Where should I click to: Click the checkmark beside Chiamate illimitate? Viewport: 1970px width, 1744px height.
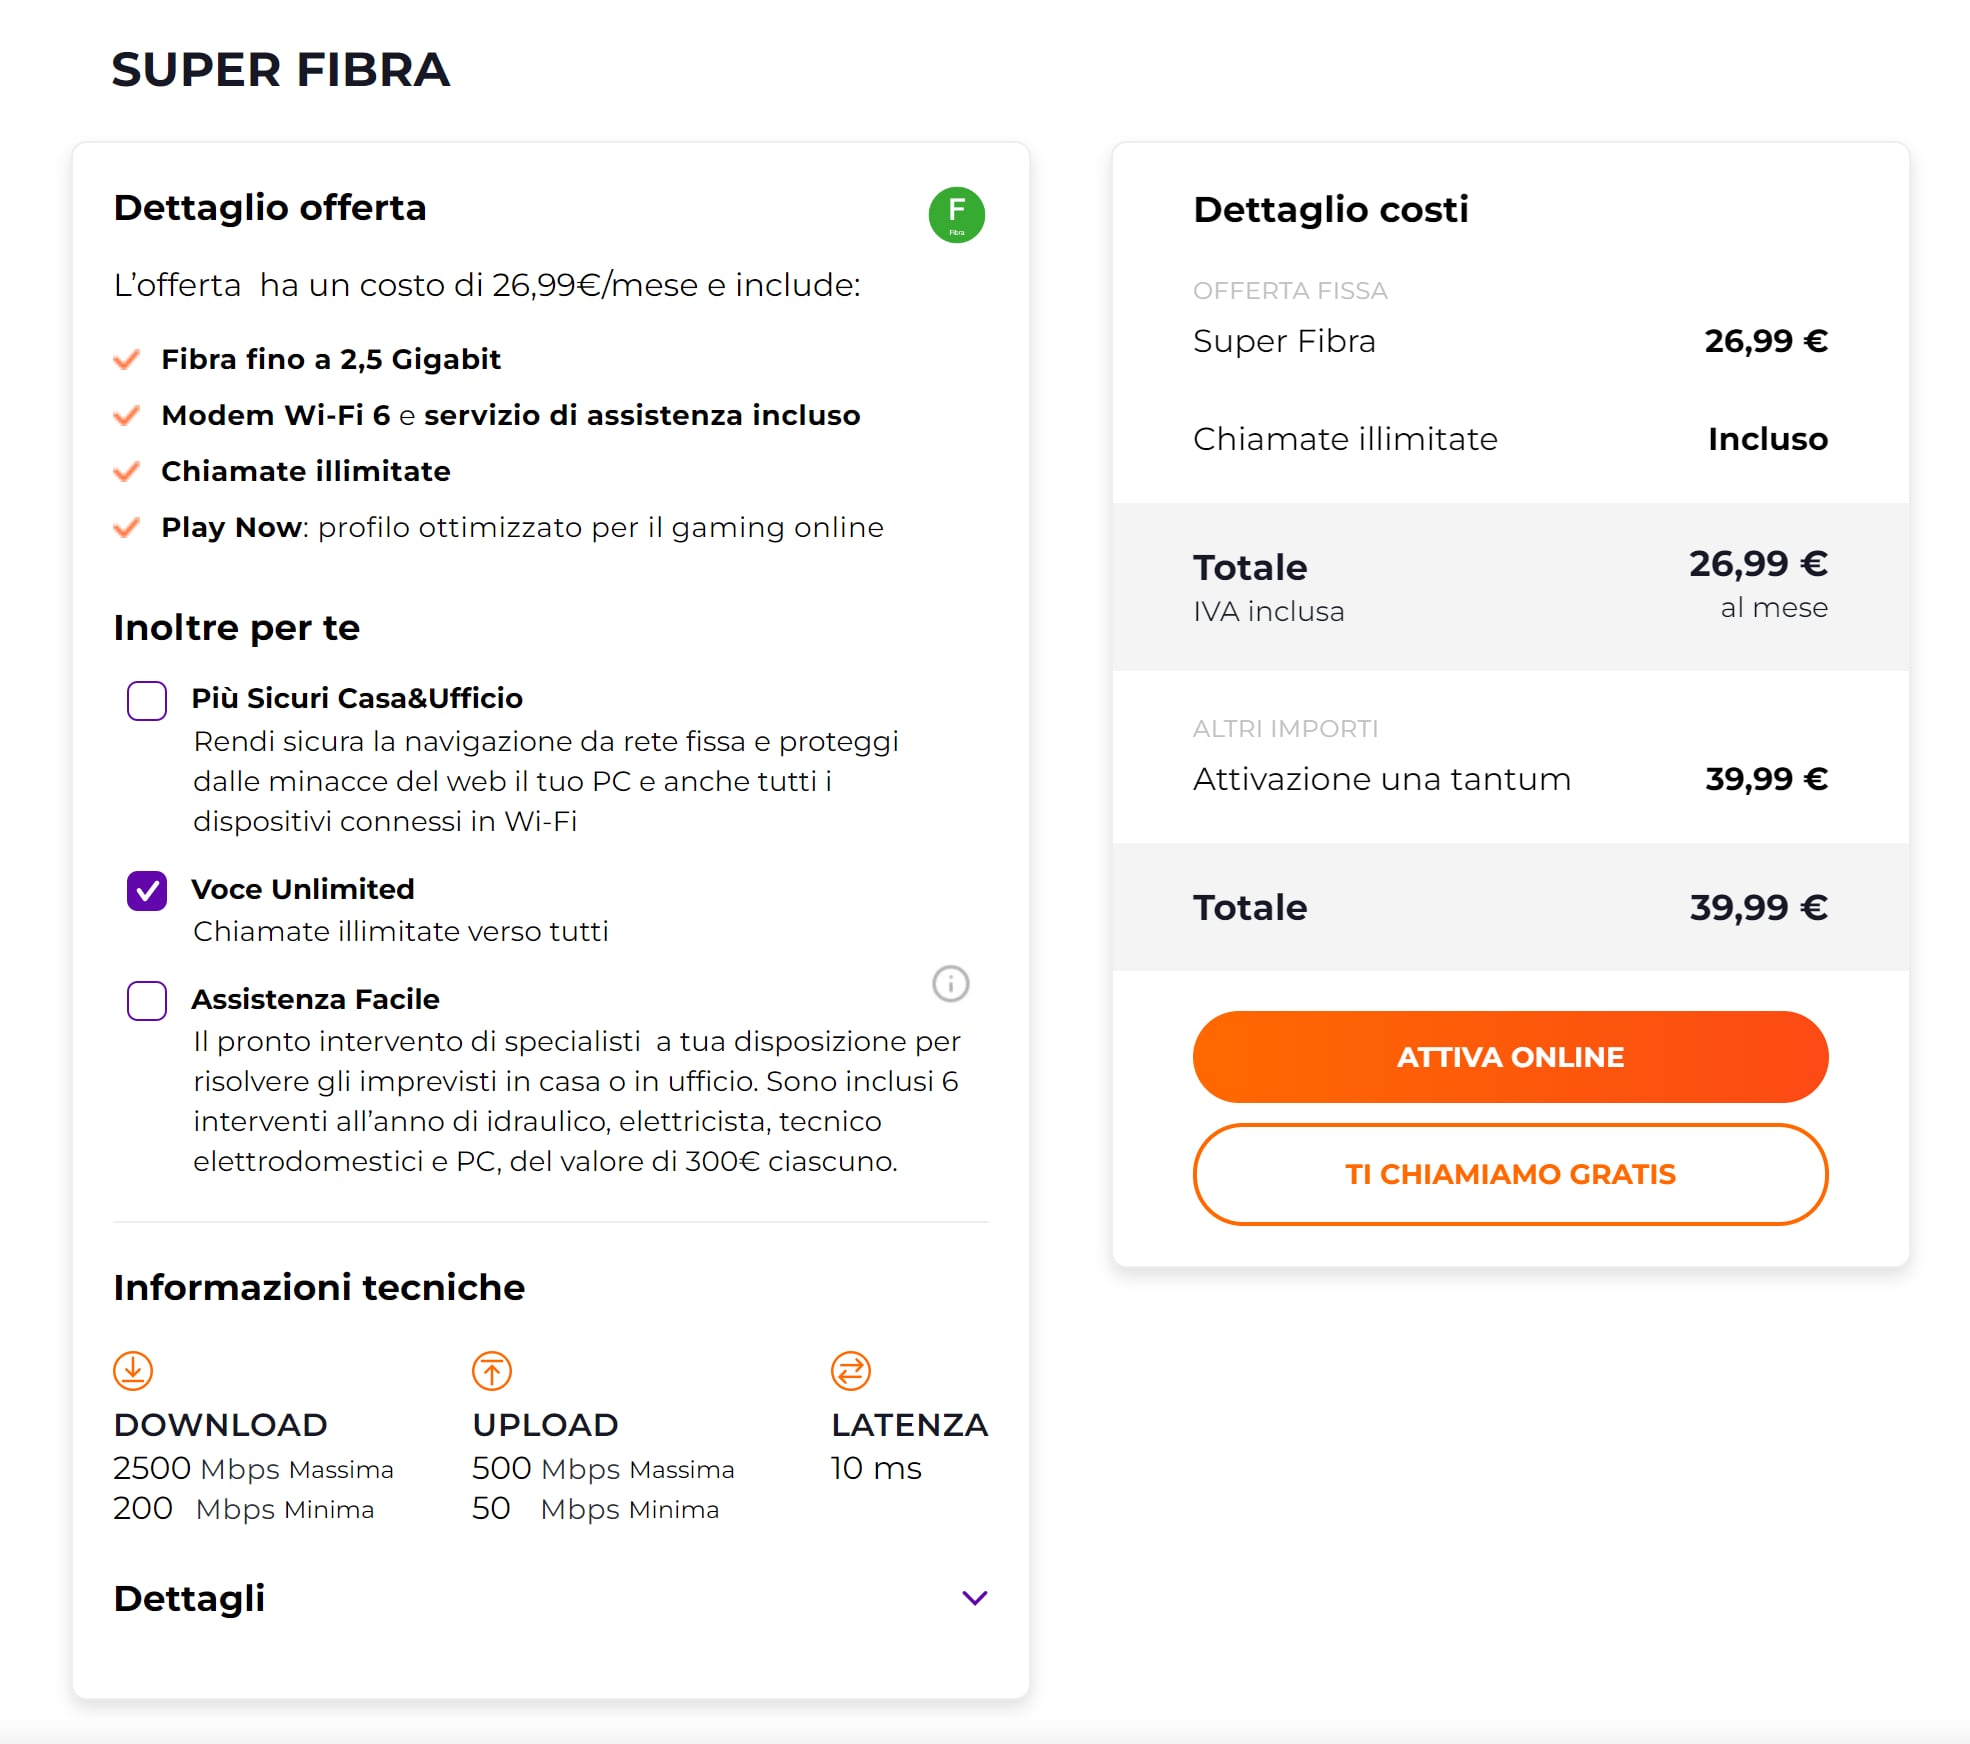tap(127, 471)
